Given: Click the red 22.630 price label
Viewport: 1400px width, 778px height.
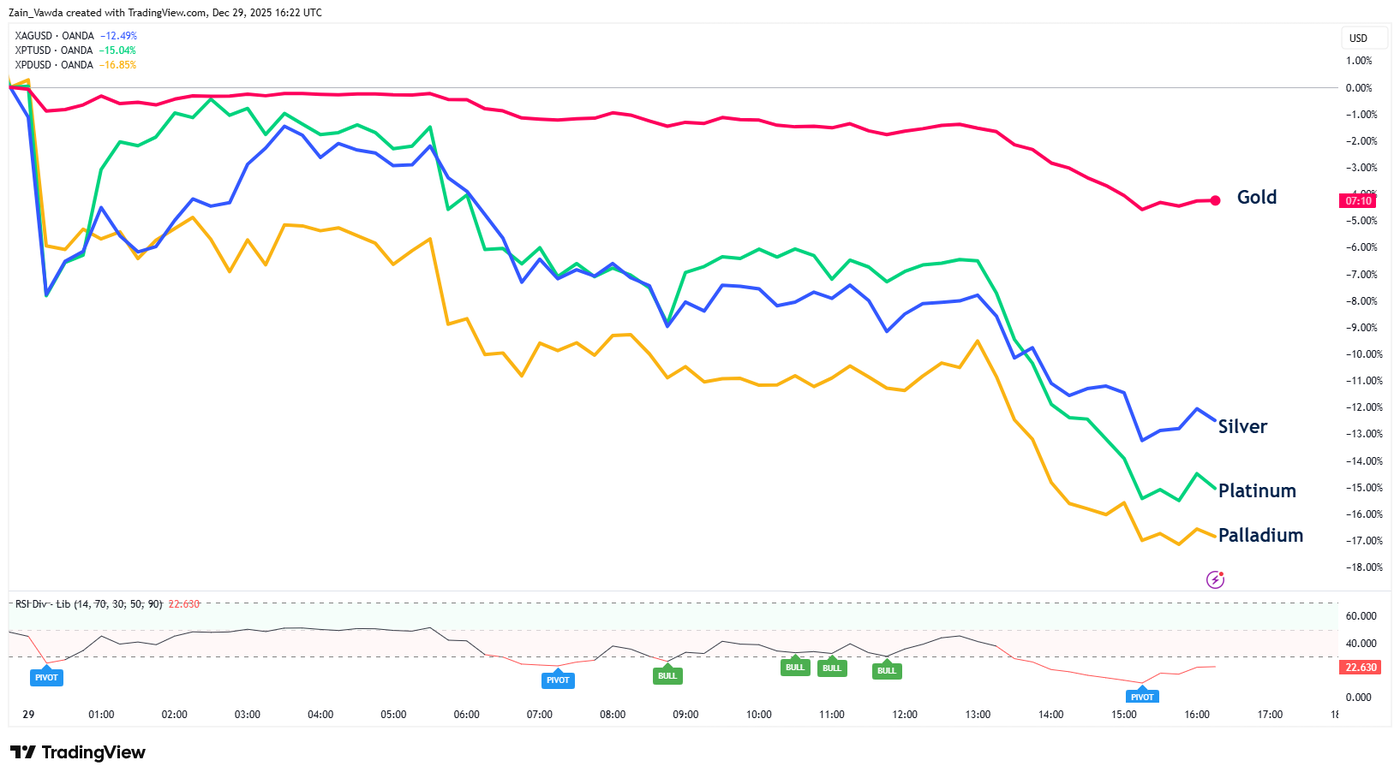Looking at the screenshot, I should point(1359,667).
